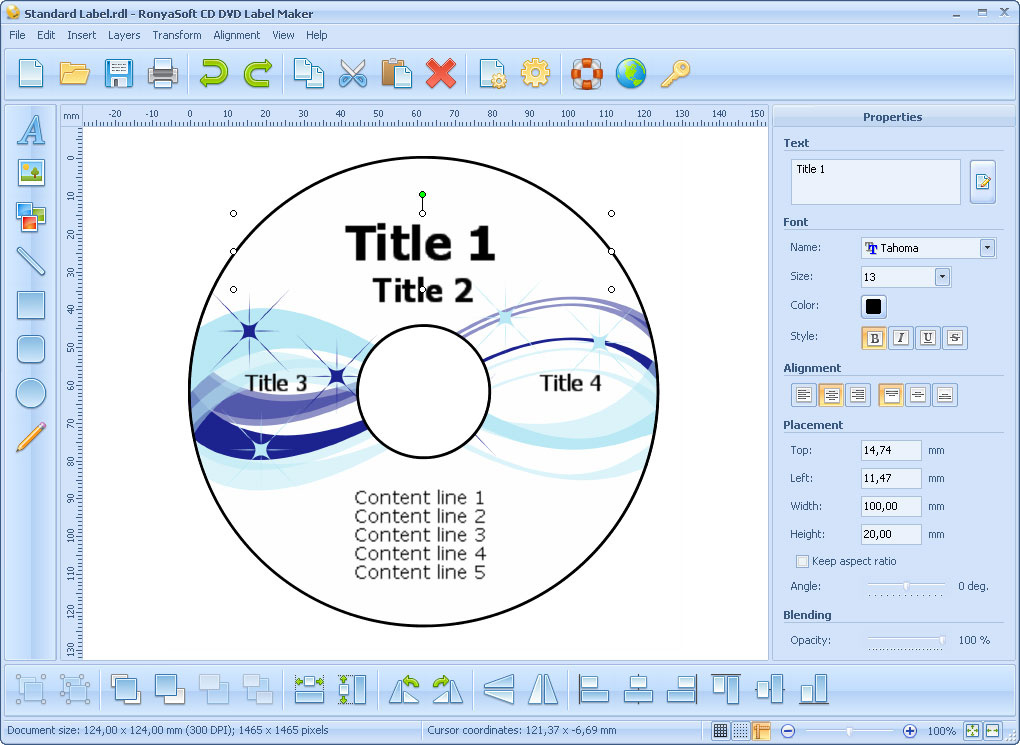The height and width of the screenshot is (745, 1020).
Task: Align text to the left
Action: pos(804,395)
